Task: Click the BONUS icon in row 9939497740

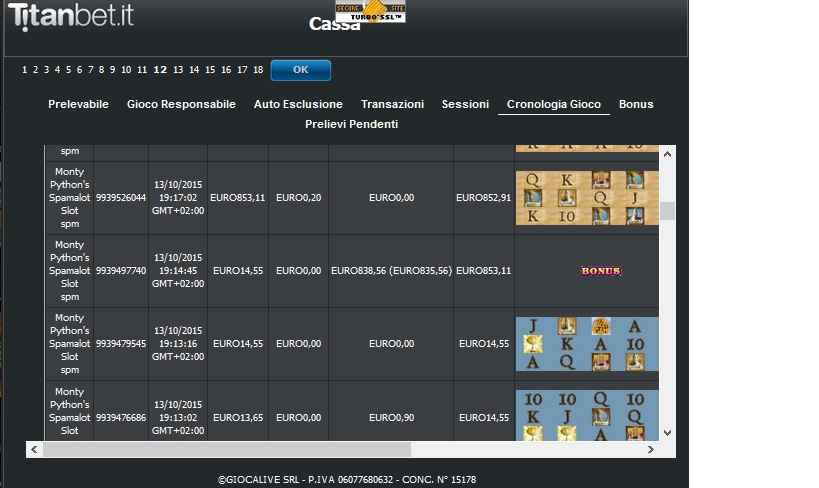Action: click(601, 271)
